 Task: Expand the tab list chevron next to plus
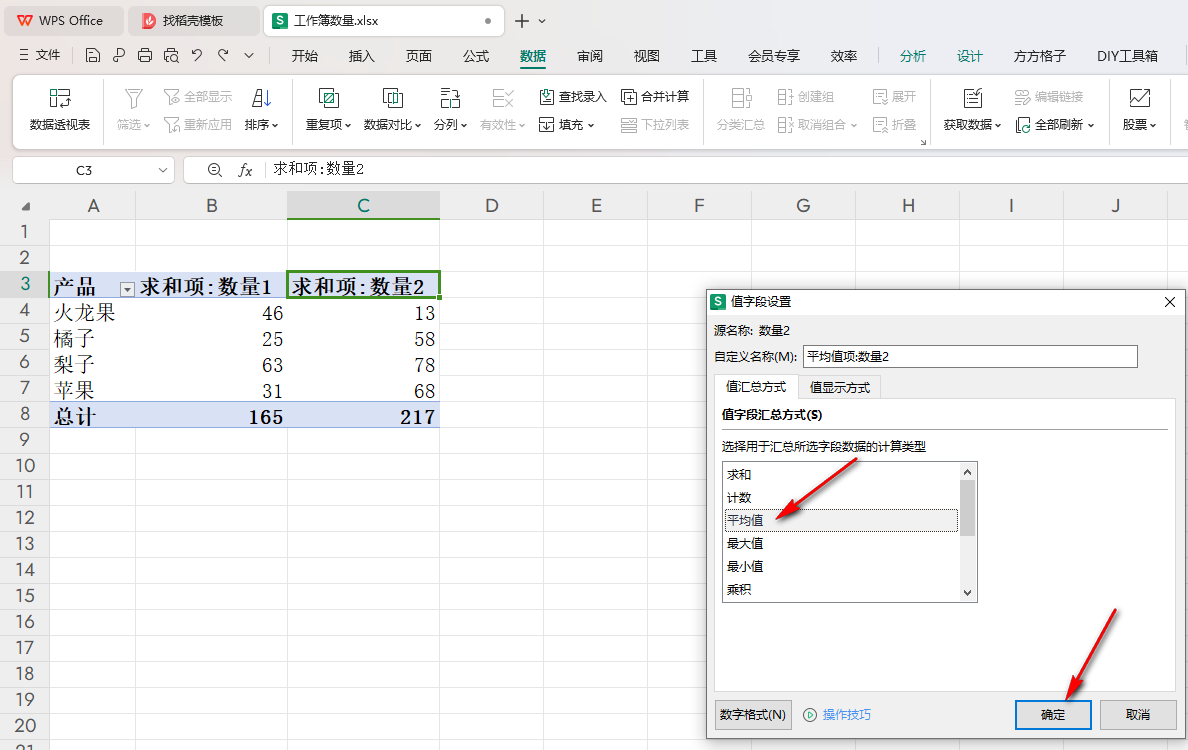pos(542,21)
